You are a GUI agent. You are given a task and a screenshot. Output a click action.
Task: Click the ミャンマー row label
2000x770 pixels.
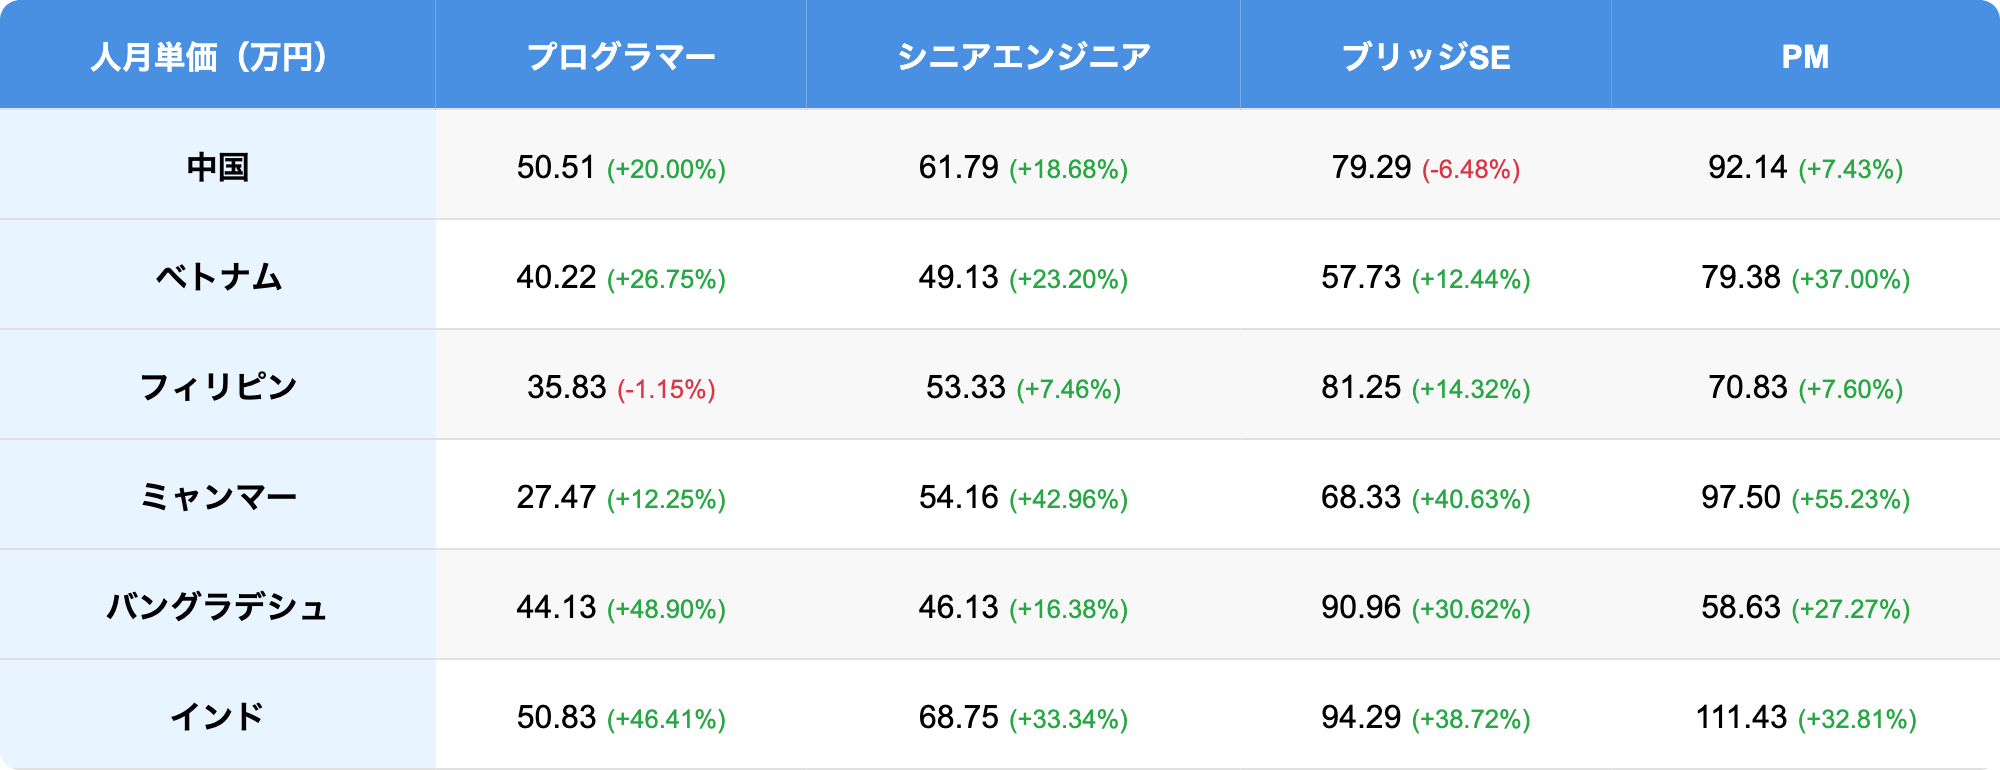pos(218,495)
